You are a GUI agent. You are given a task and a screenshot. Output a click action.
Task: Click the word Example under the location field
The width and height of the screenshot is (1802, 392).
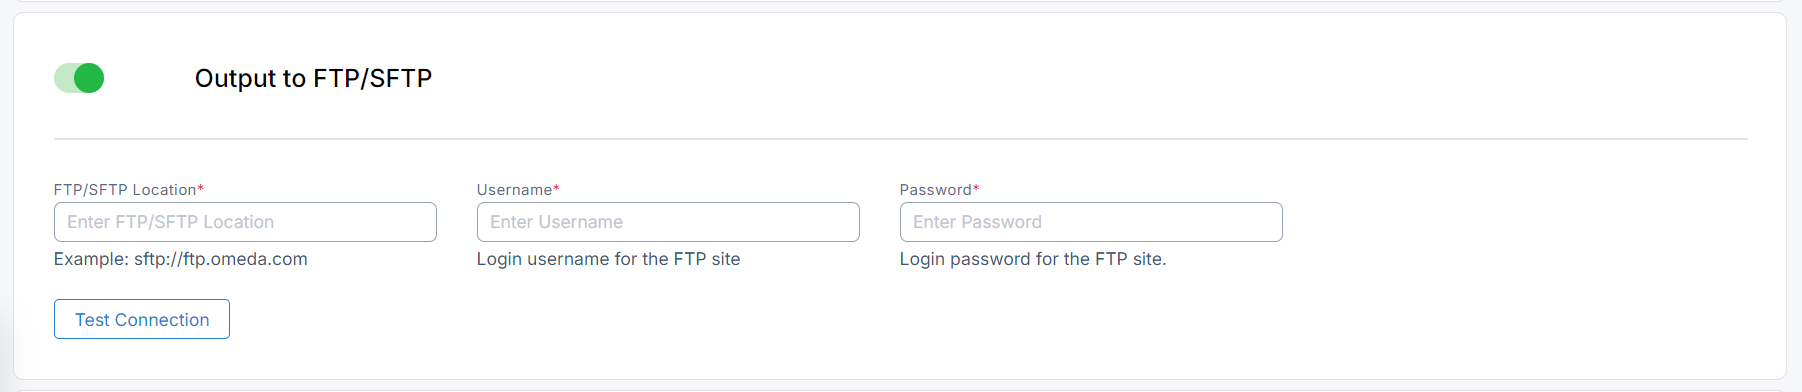pyautogui.click(x=91, y=259)
